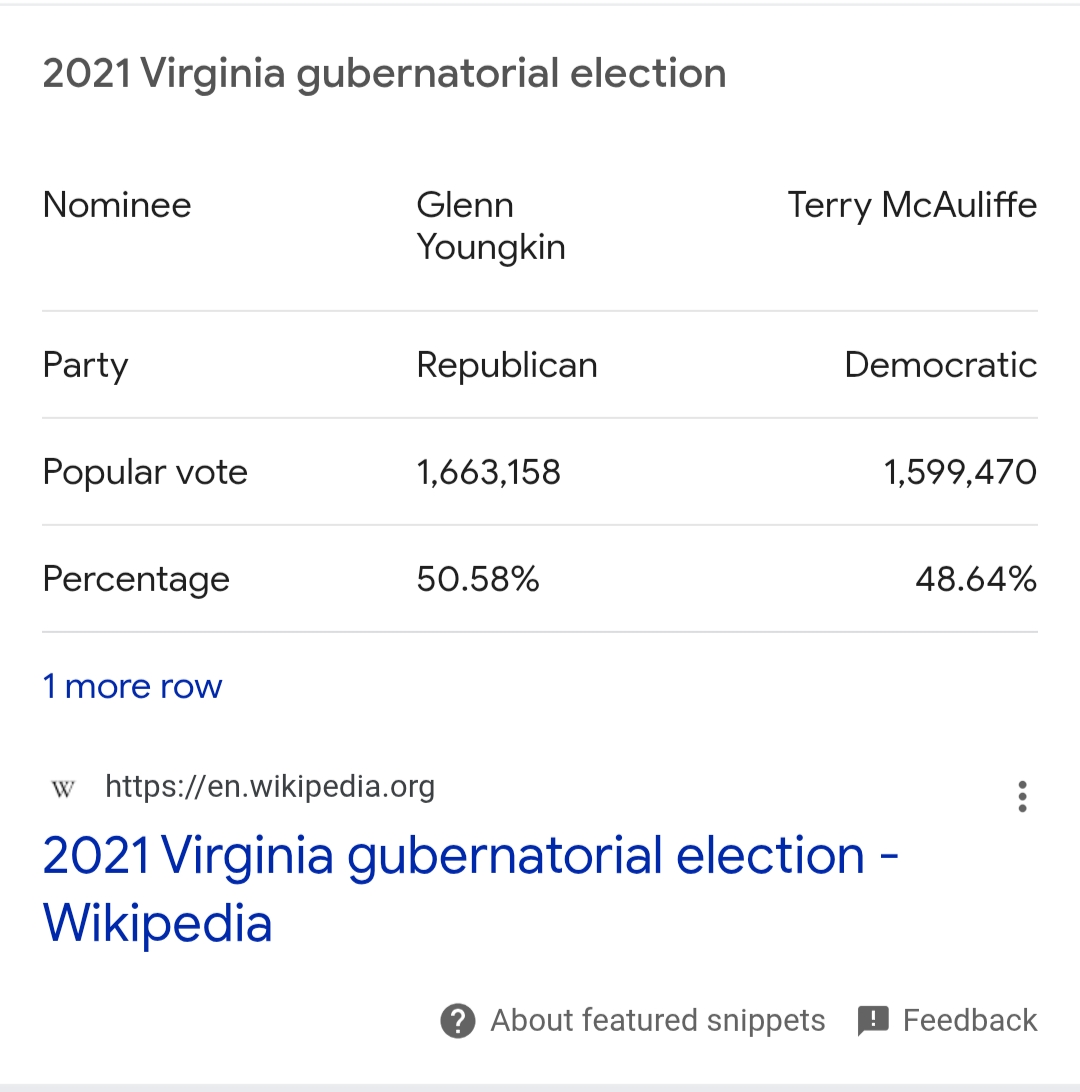Click the en.wikipedia.org URL text

tap(269, 787)
